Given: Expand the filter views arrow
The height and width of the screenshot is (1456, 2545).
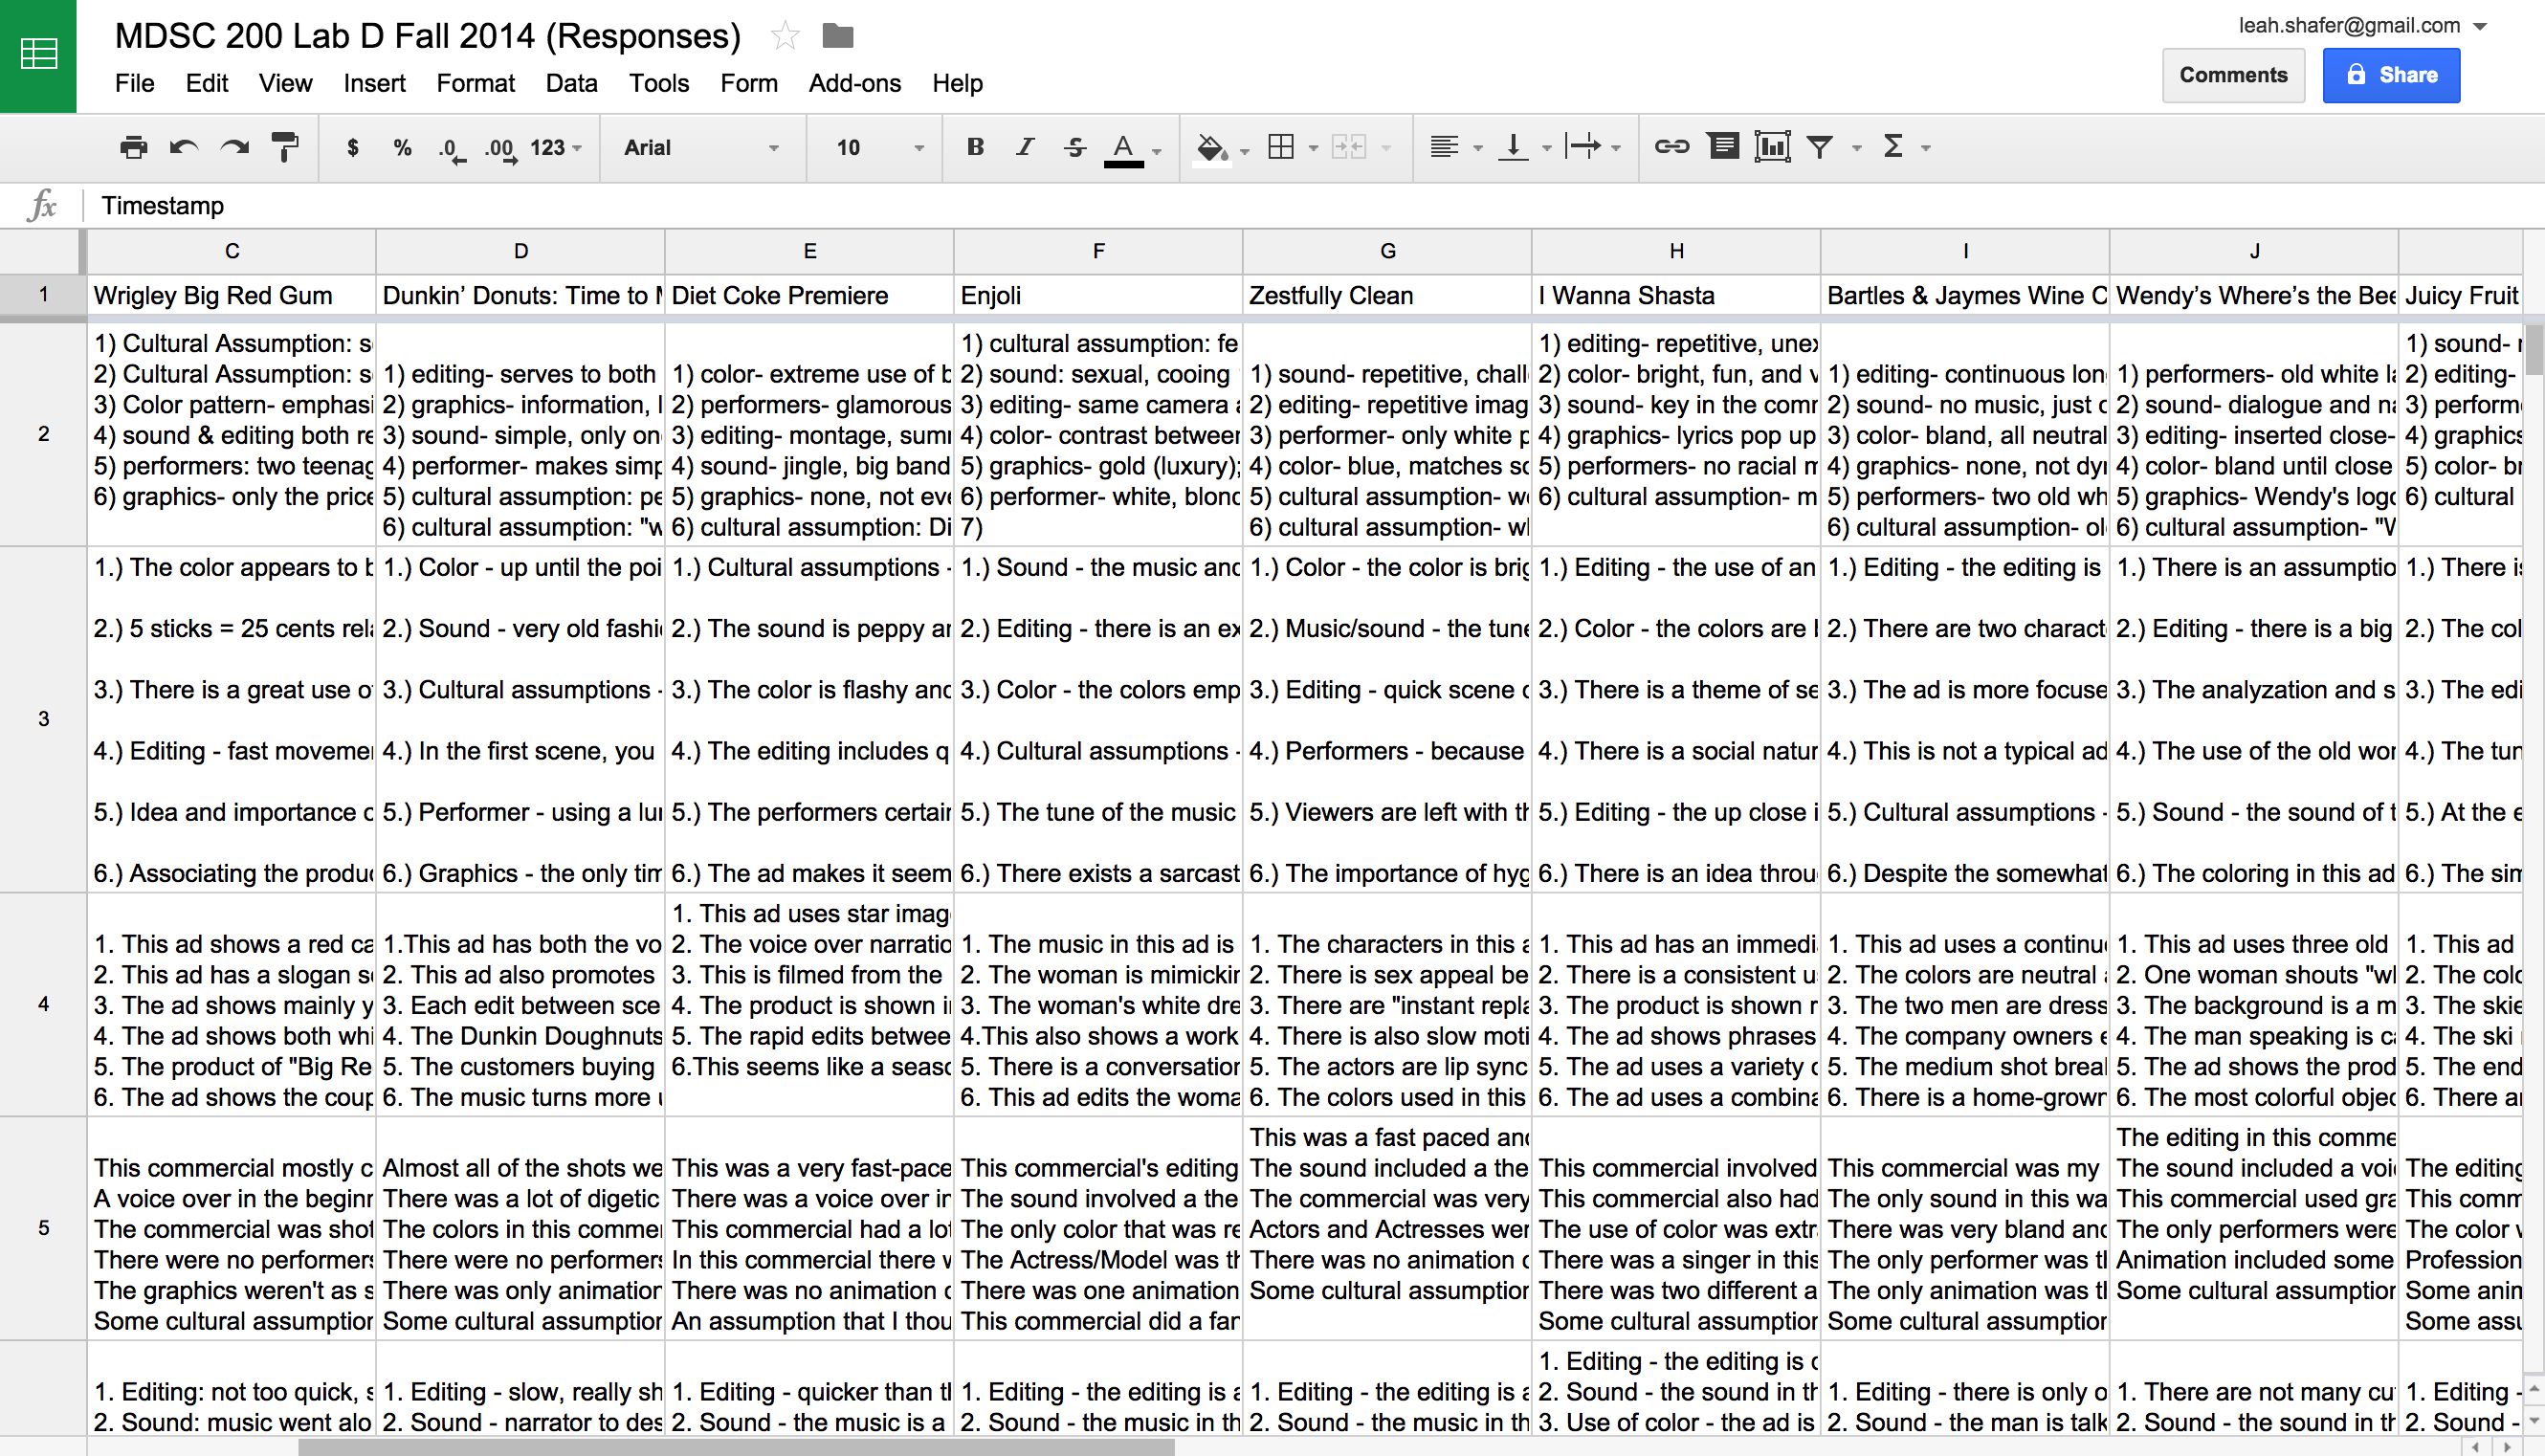Looking at the screenshot, I should point(1856,149).
